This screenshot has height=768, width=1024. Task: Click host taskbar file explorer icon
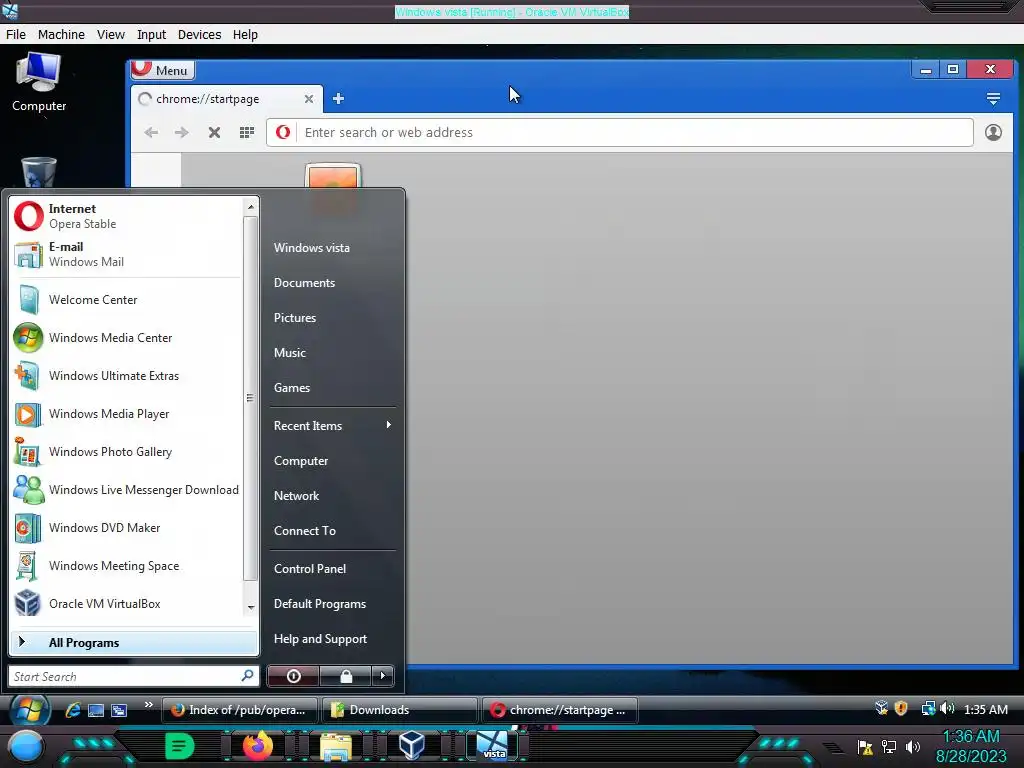point(336,746)
